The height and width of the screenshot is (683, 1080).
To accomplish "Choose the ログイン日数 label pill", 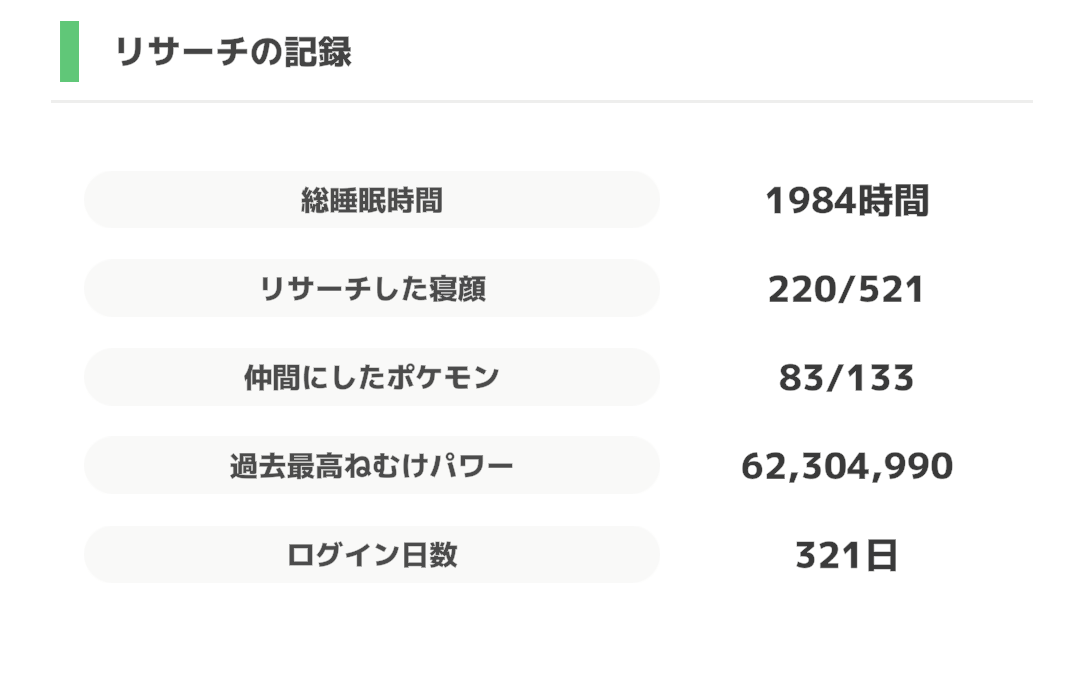I will point(371,554).
